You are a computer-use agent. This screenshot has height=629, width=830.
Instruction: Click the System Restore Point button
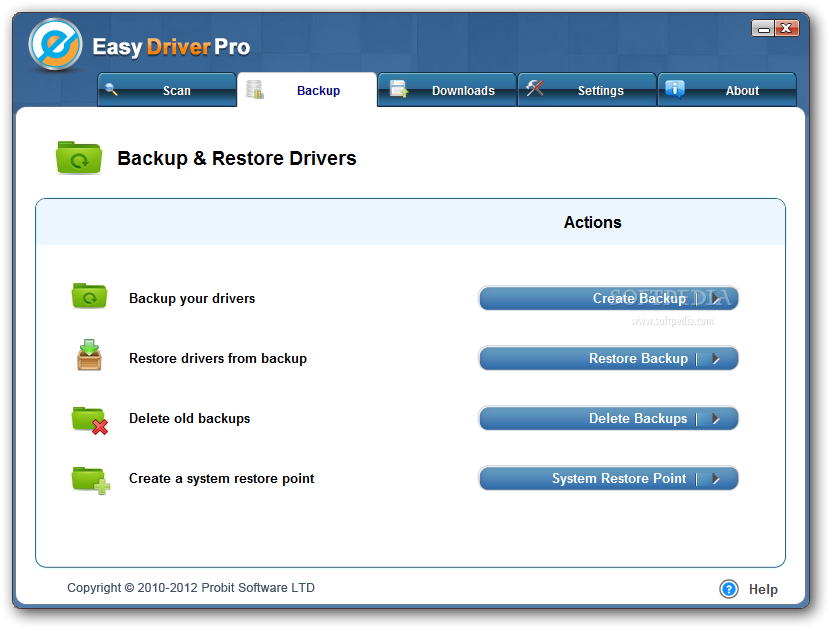[x=608, y=479]
